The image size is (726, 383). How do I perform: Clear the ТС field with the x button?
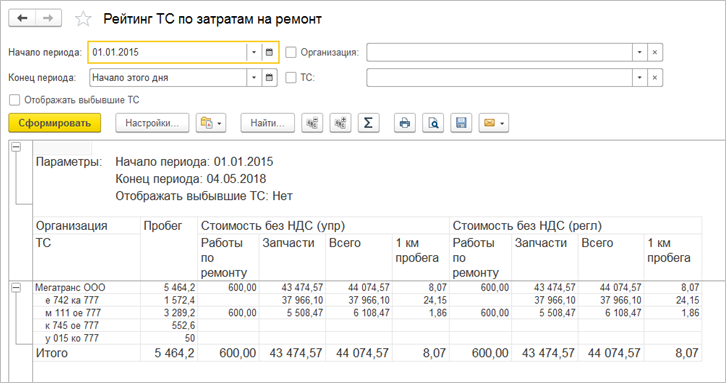[x=655, y=78]
